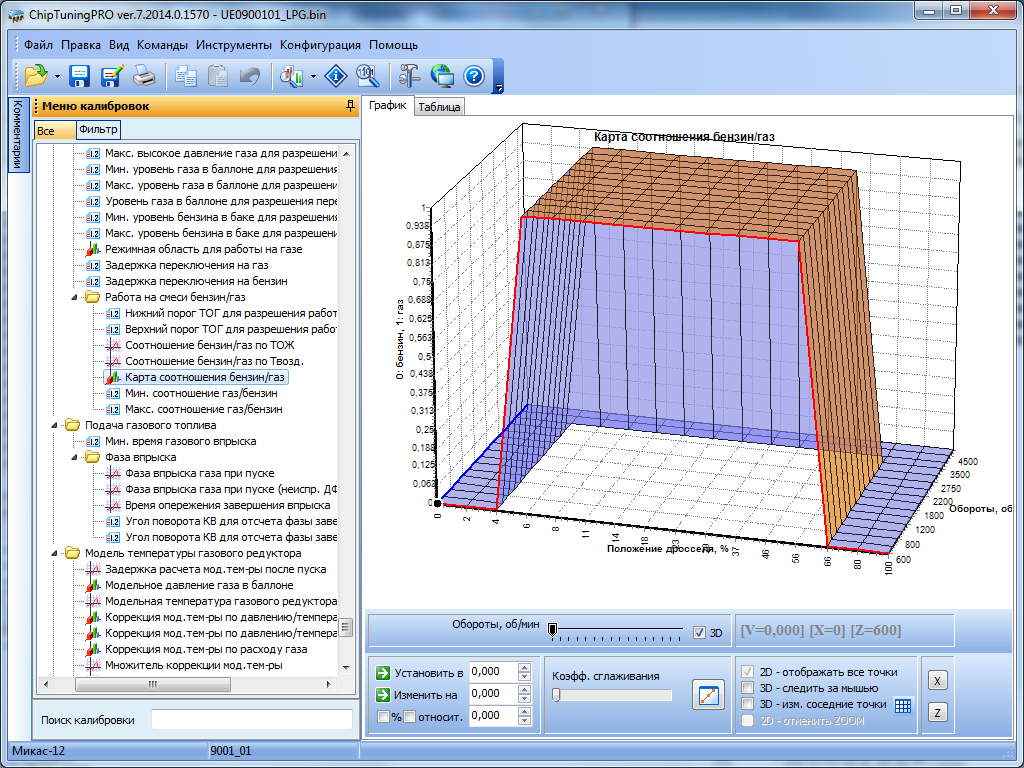Image resolution: width=1024 pixels, height=768 pixels.
Task: Click the blue question mark help icon
Action: [474, 76]
